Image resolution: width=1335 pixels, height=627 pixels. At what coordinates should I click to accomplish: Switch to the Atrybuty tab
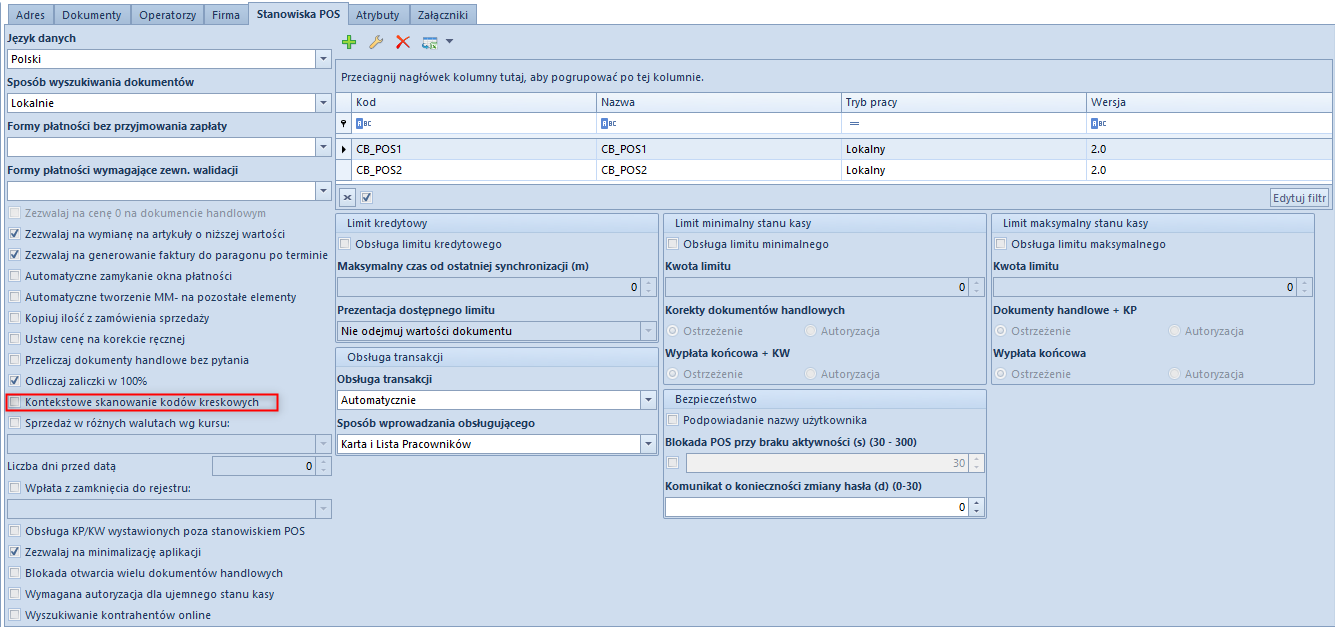(x=377, y=15)
